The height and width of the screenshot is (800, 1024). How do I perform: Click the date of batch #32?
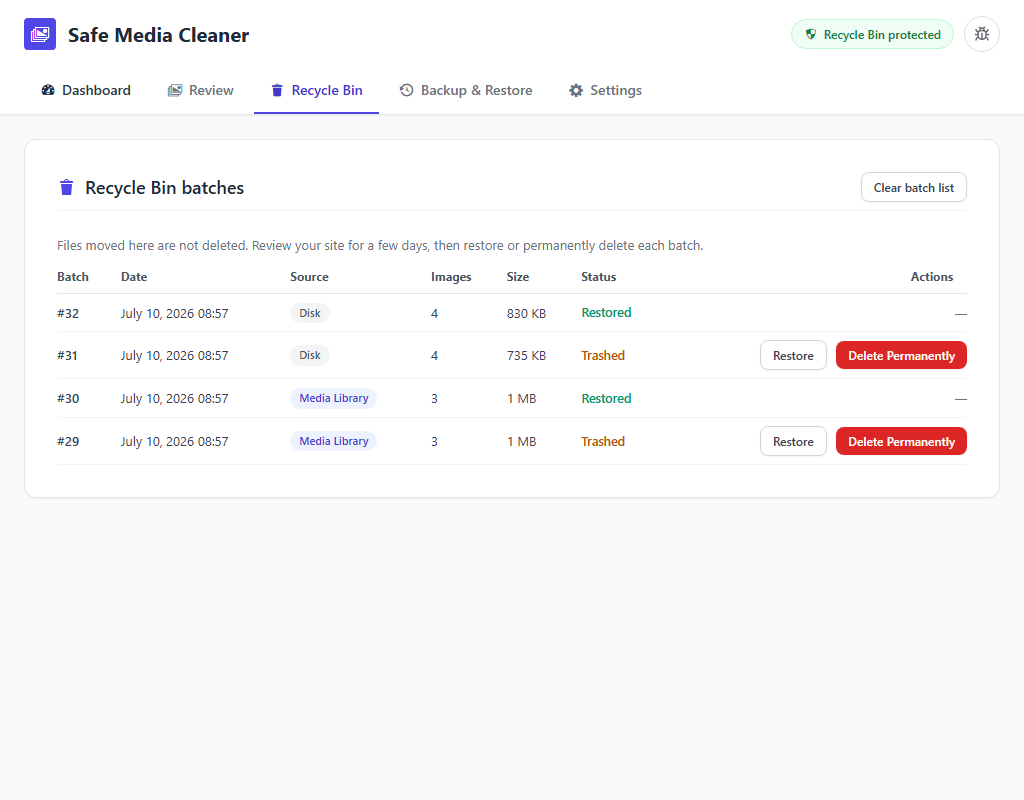point(174,313)
